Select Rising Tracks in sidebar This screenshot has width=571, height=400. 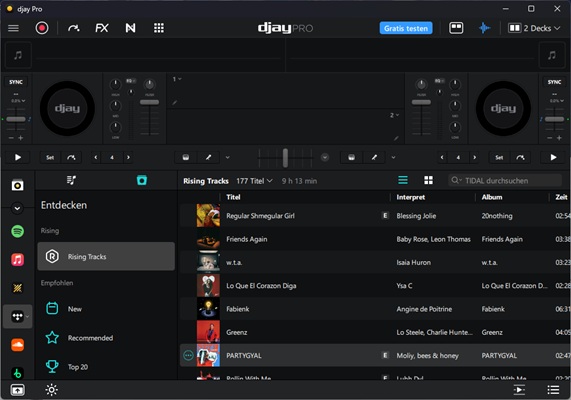tap(106, 256)
